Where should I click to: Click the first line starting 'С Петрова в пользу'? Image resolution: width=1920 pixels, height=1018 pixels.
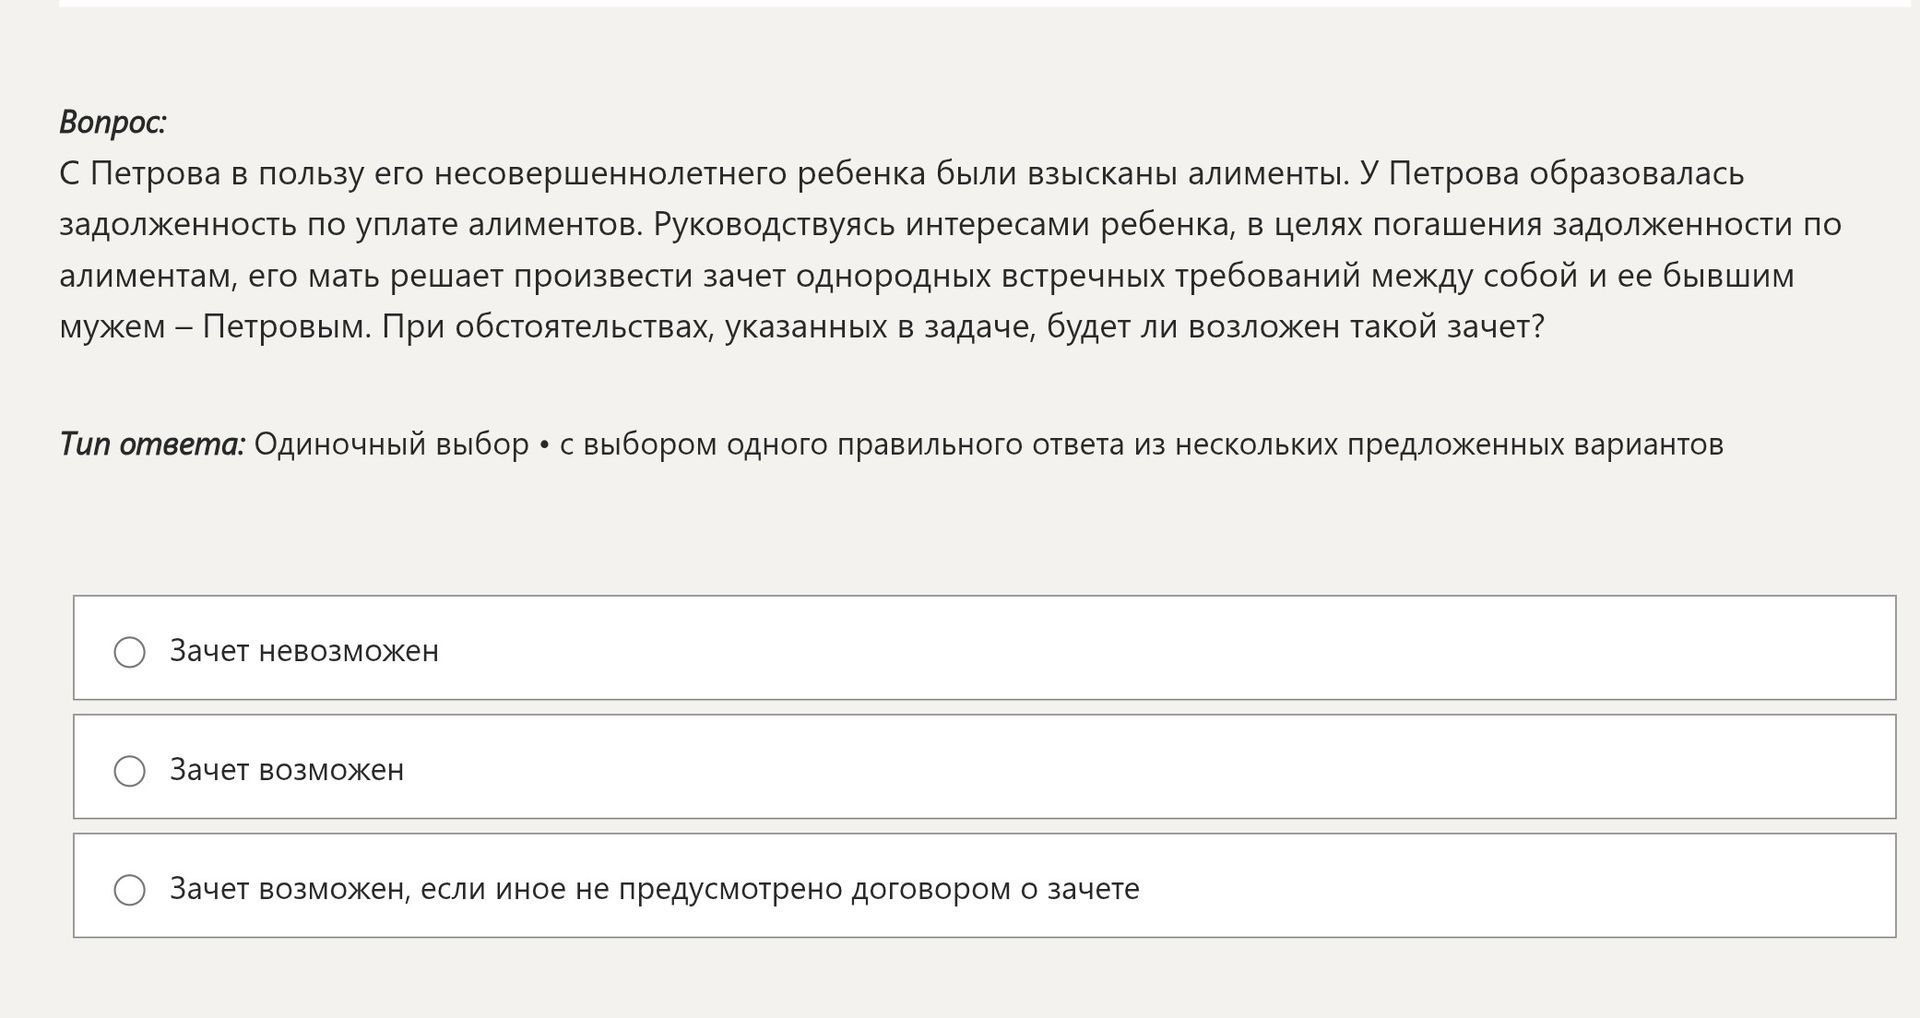[x=902, y=174]
